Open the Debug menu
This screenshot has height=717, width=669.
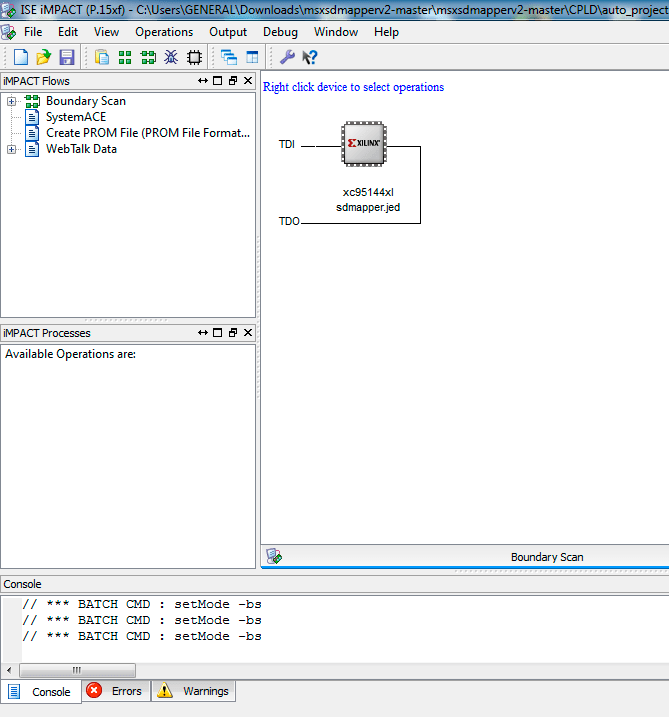pos(280,32)
